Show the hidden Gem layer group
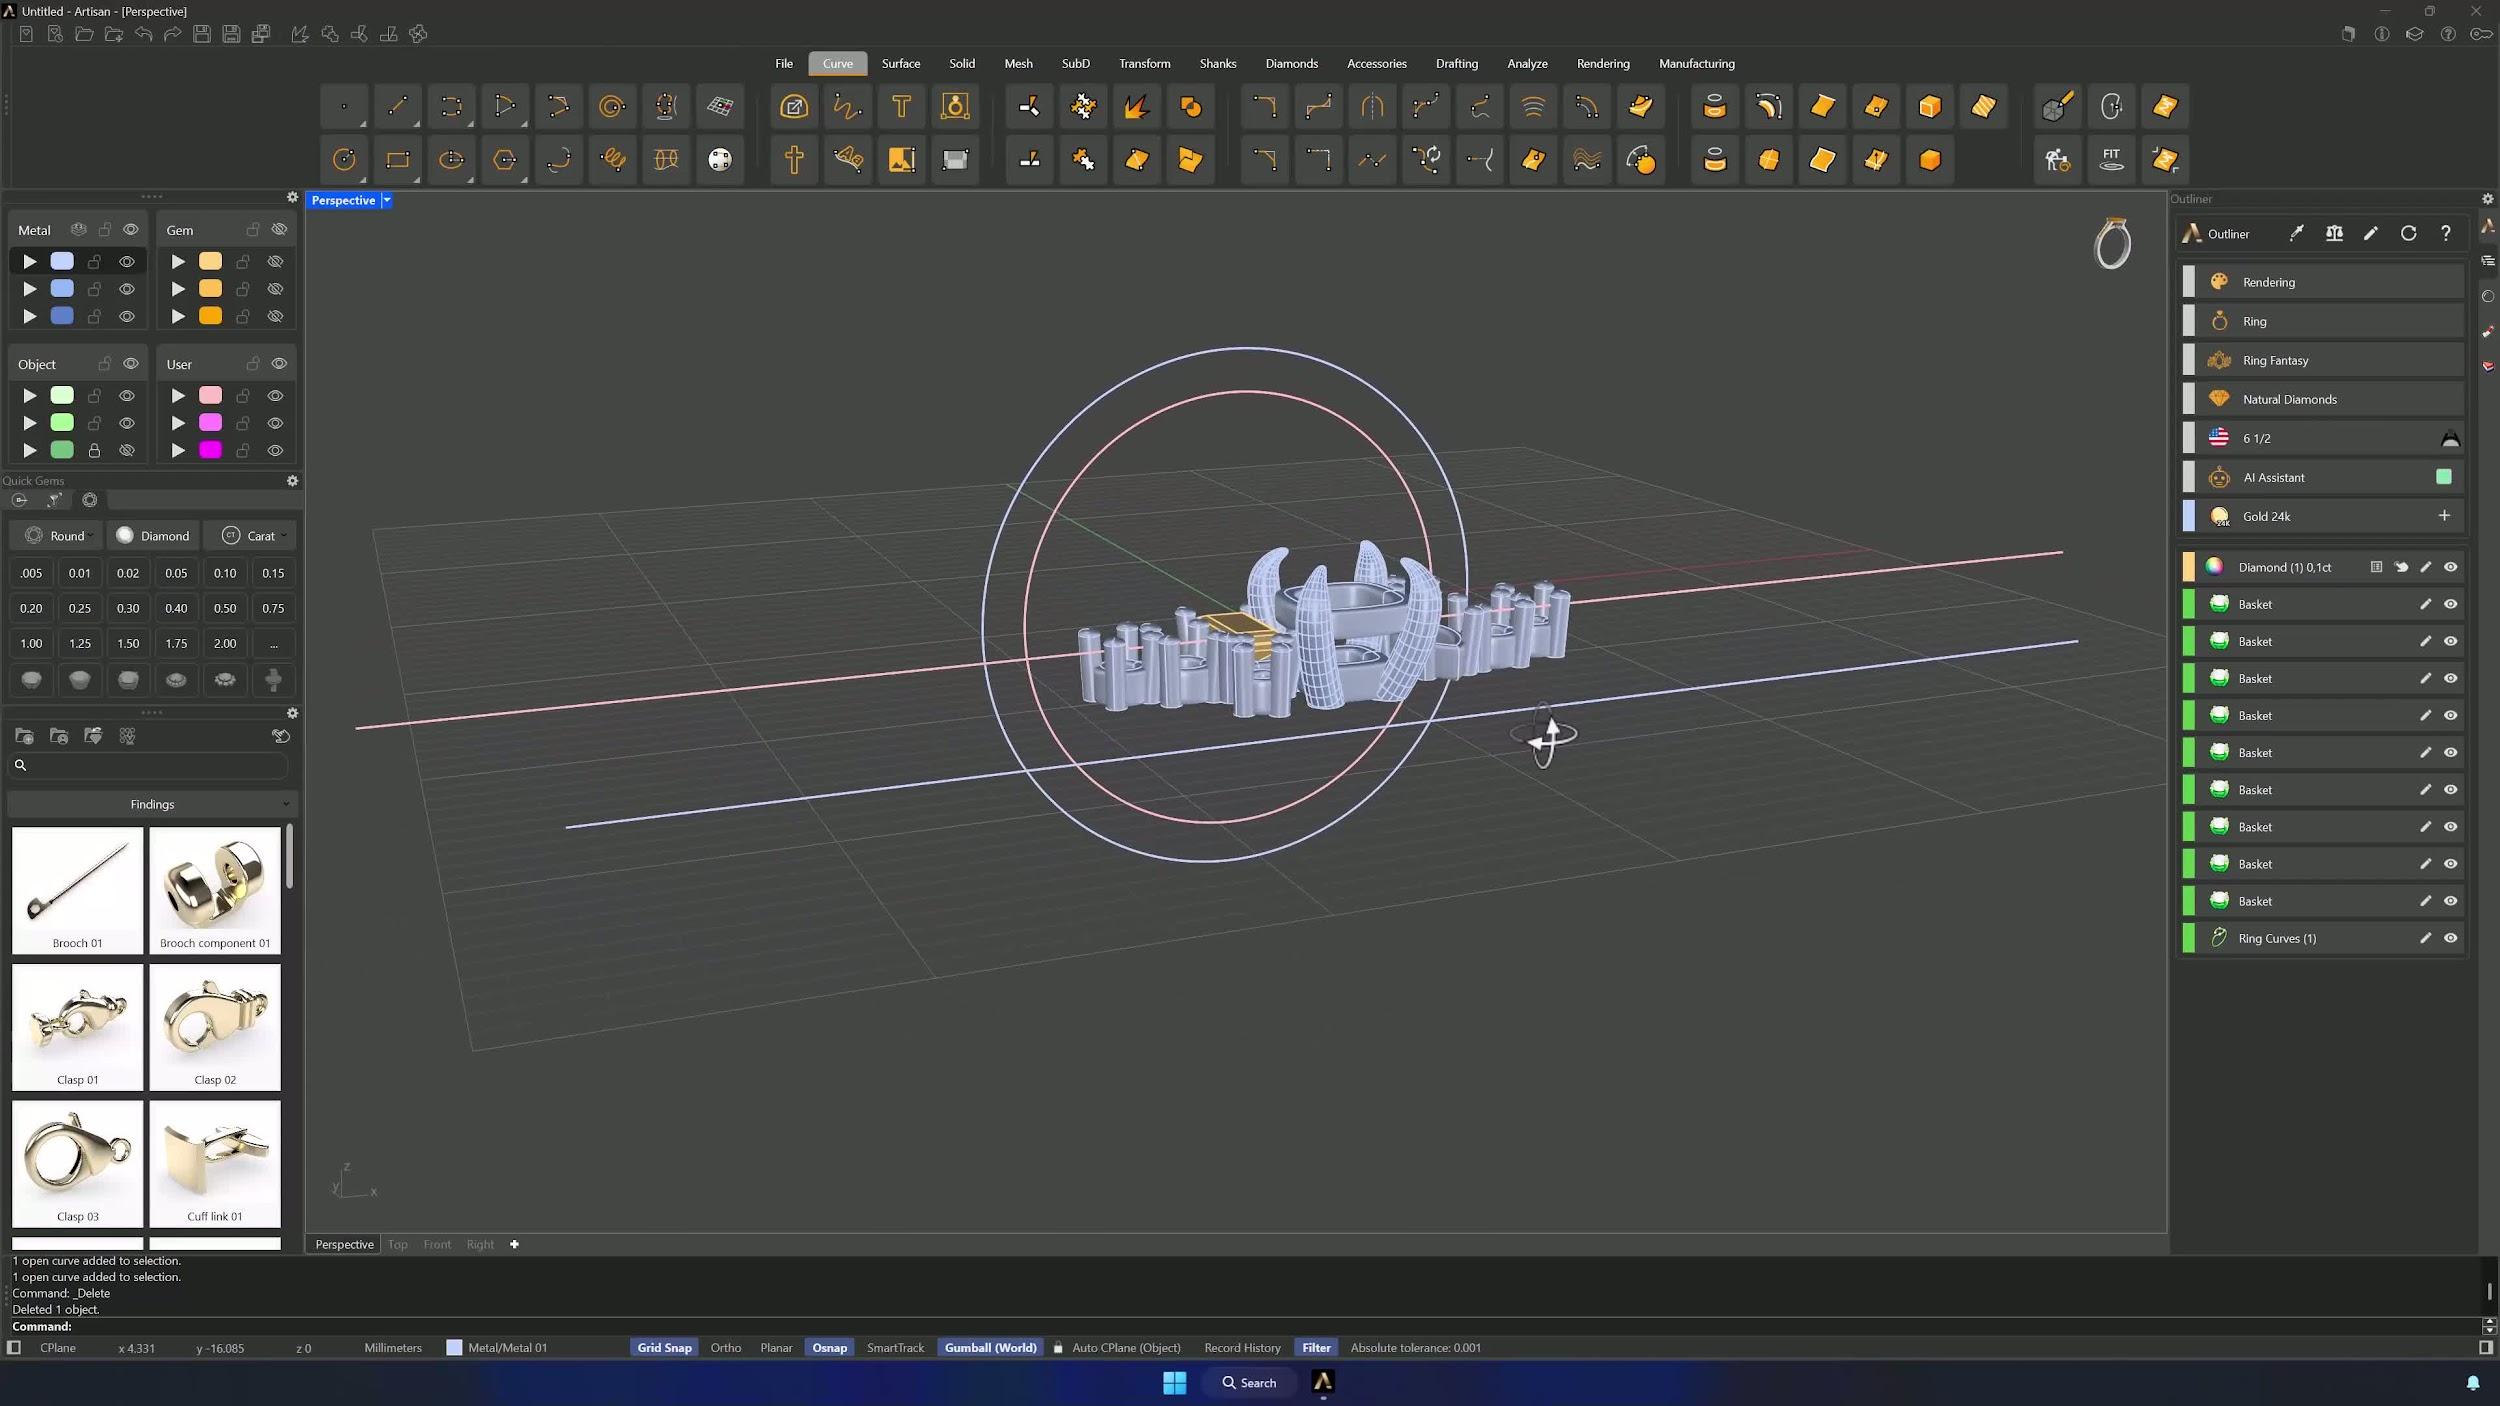 [x=279, y=230]
